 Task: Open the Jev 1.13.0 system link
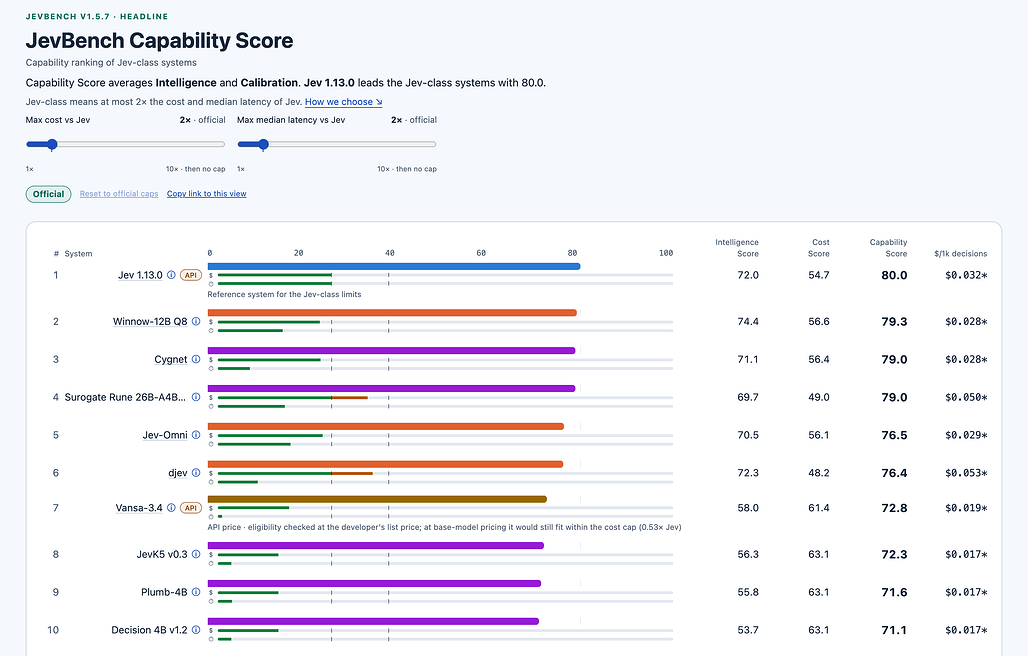pos(140,275)
